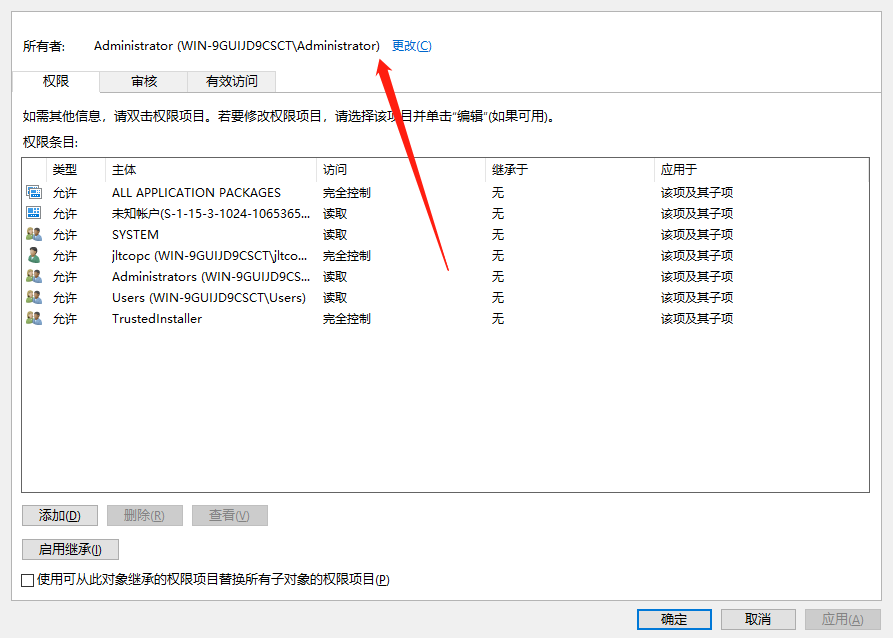The width and height of the screenshot is (893, 638).
Task: Click the TrustedInstaller group icon
Action: (x=34, y=318)
